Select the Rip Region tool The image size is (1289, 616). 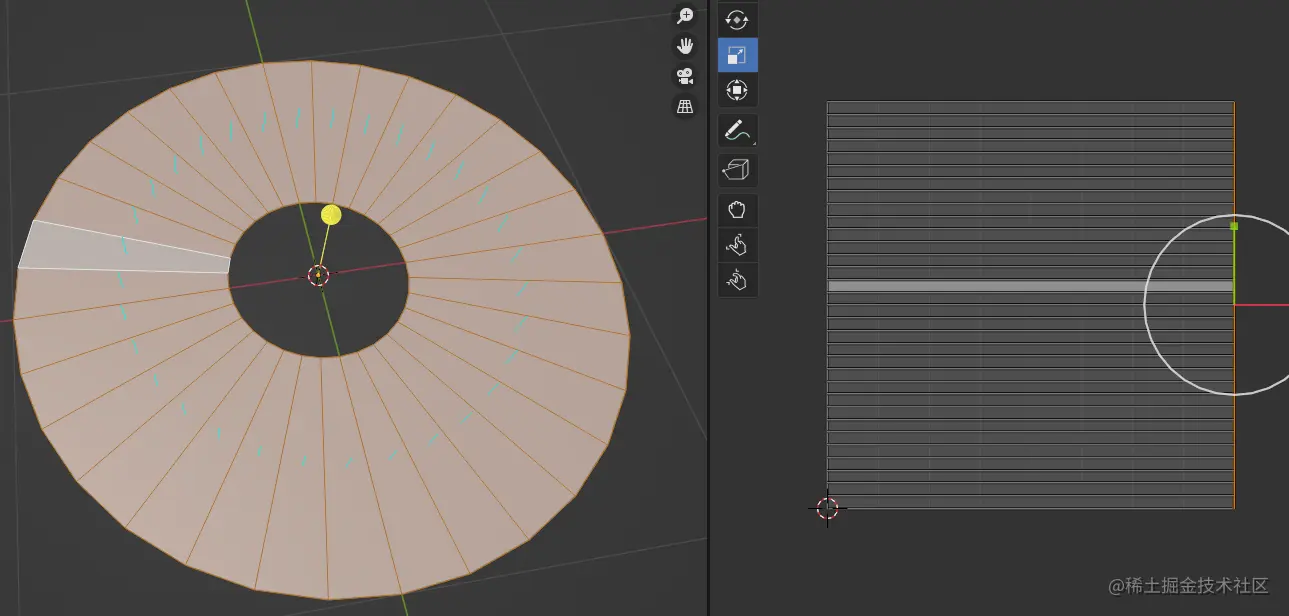tap(737, 170)
